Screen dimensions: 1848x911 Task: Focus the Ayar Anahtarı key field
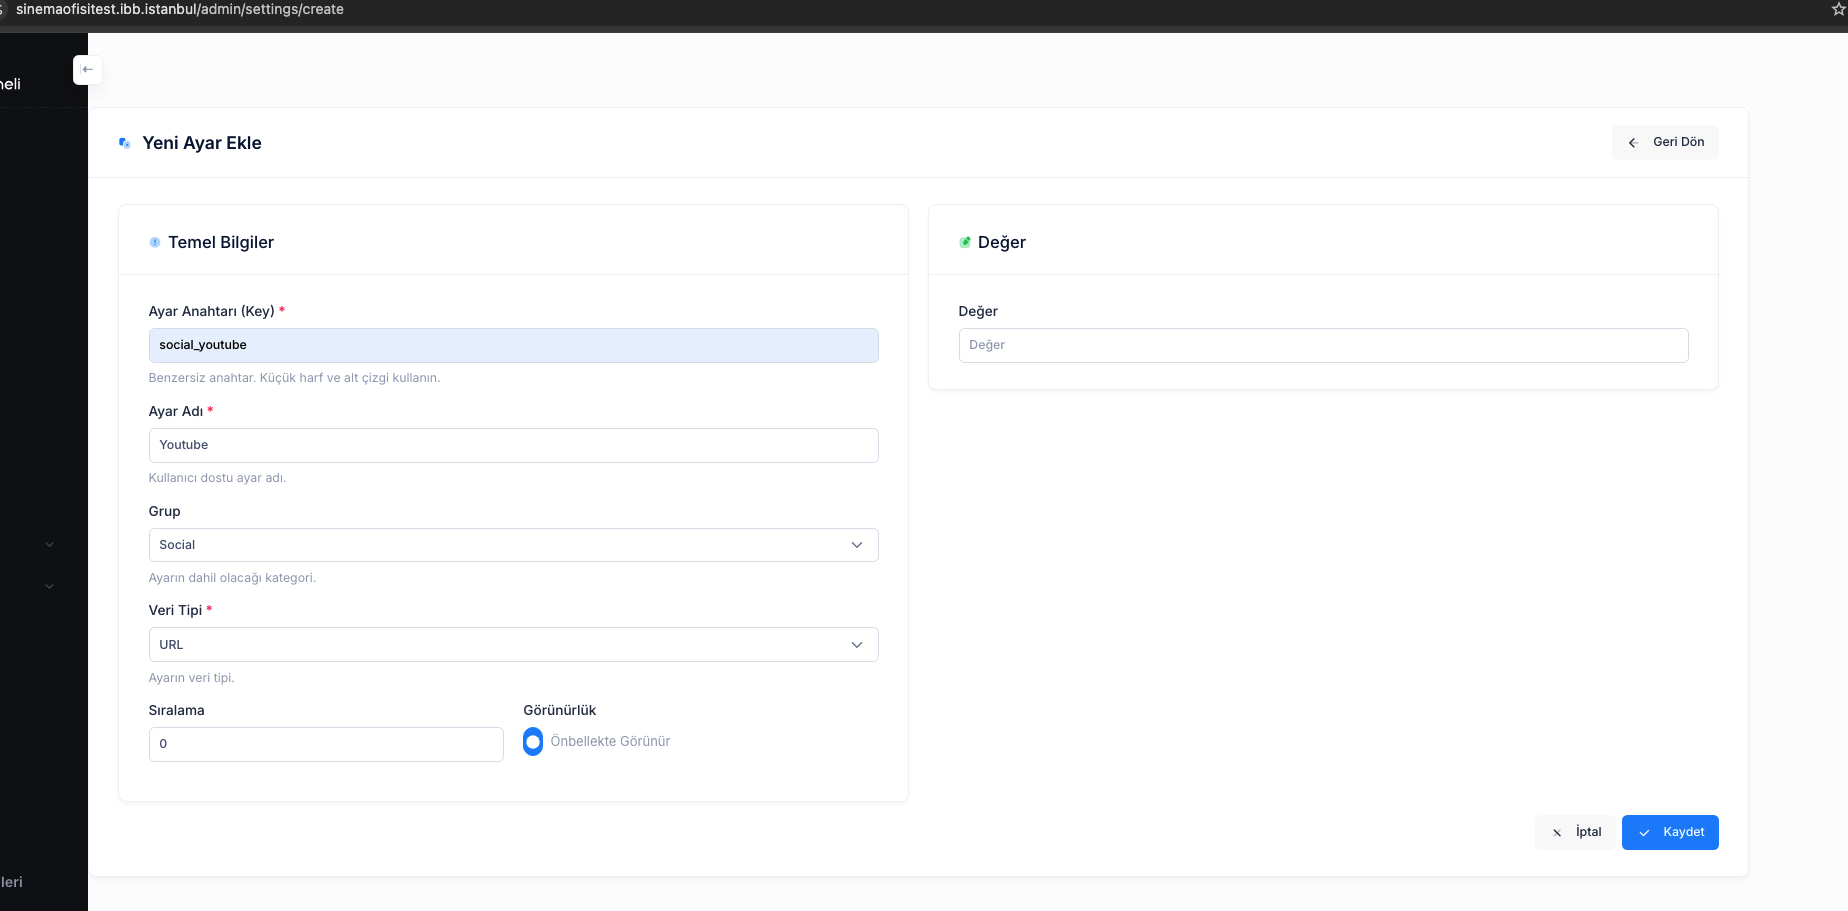514,345
